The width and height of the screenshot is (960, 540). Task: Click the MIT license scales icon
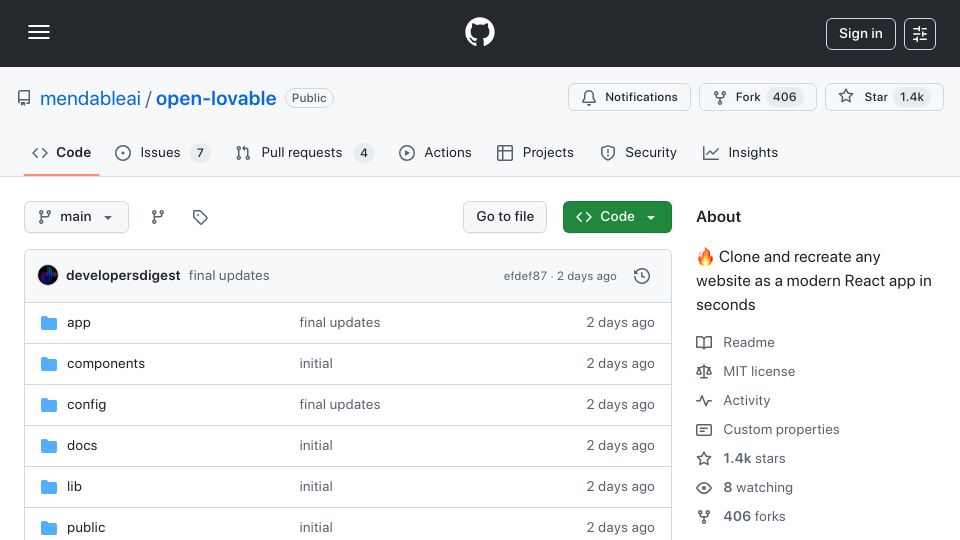click(x=704, y=372)
